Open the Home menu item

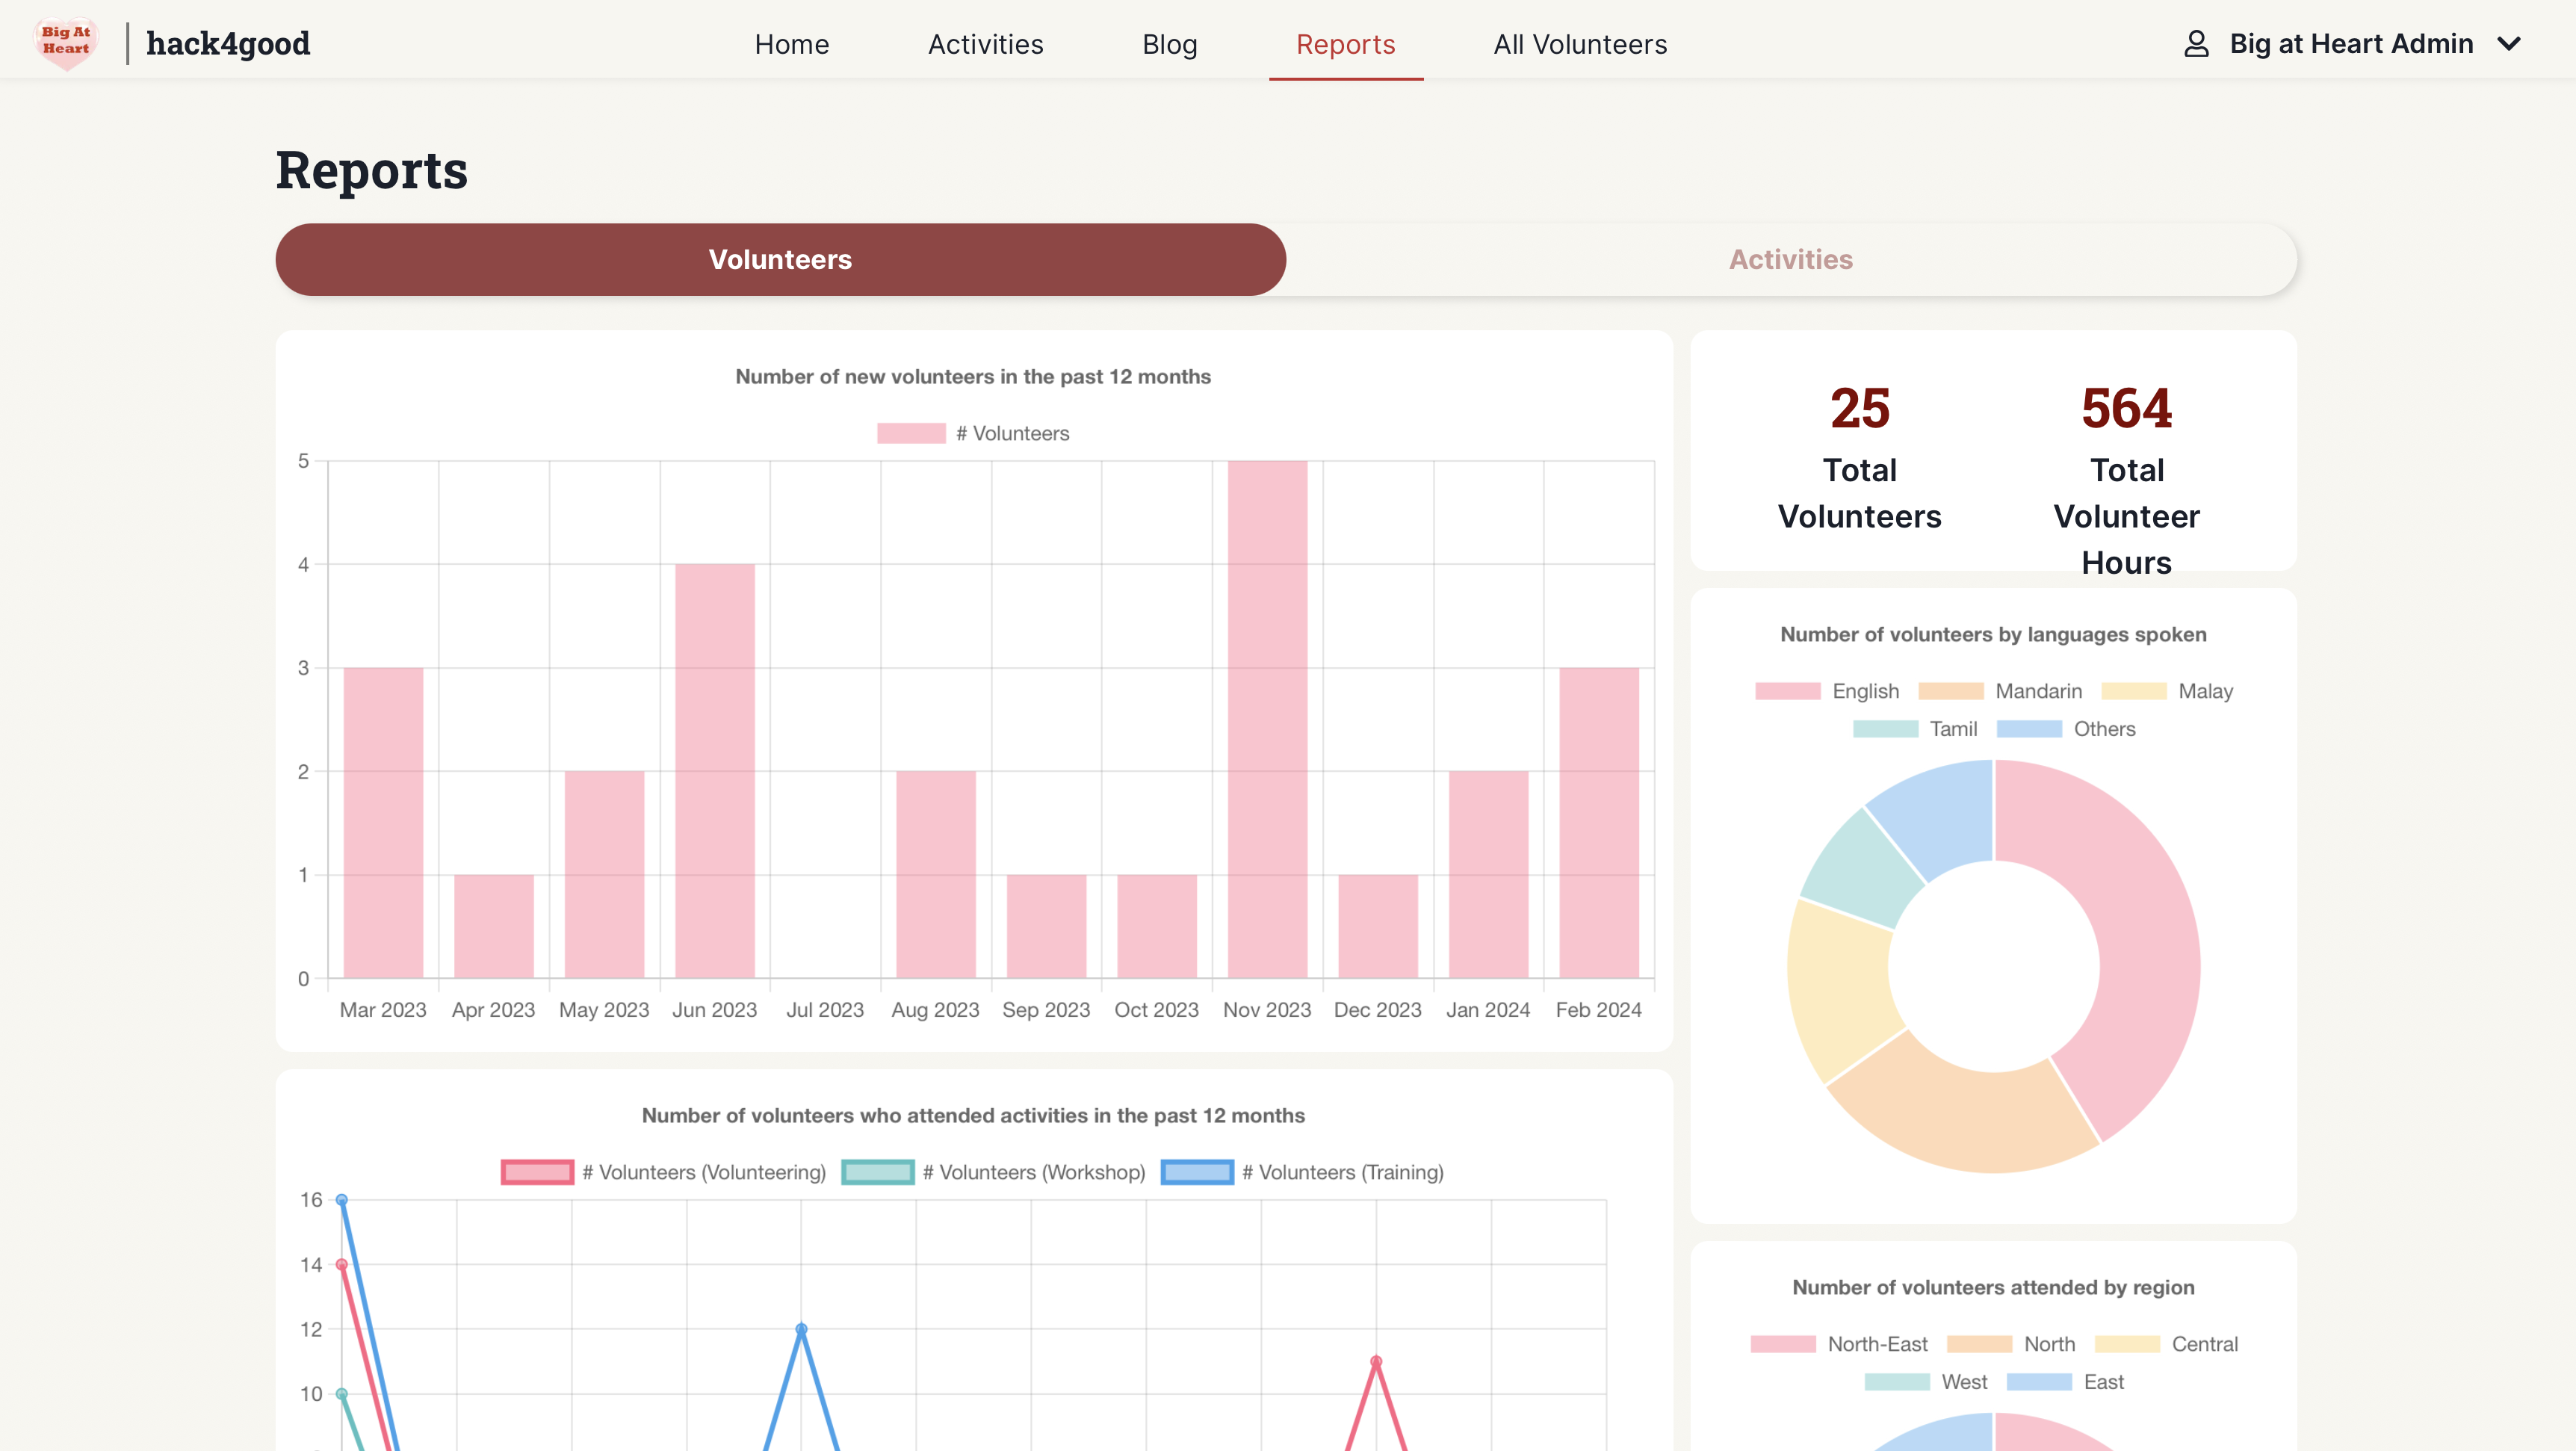[791, 44]
